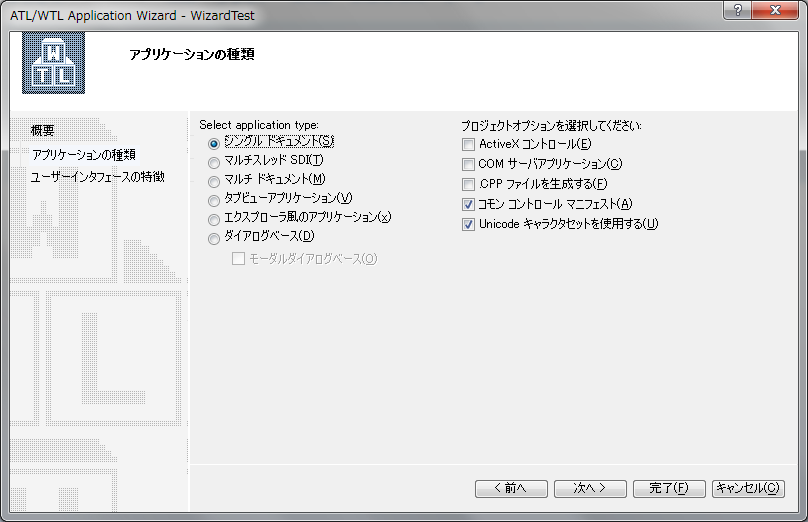Select シングル ドキュメント(S) radio button
The width and height of the screenshot is (808, 522).
(x=214, y=144)
